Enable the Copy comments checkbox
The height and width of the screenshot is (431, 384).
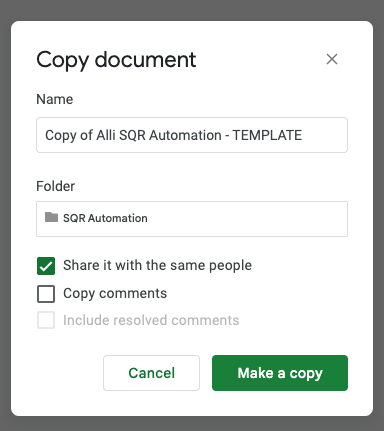tap(46, 294)
